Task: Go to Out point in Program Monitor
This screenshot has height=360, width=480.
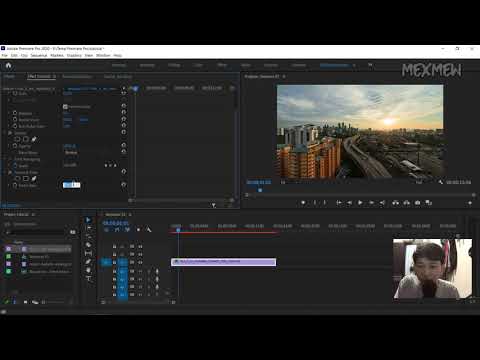Action: (382, 203)
